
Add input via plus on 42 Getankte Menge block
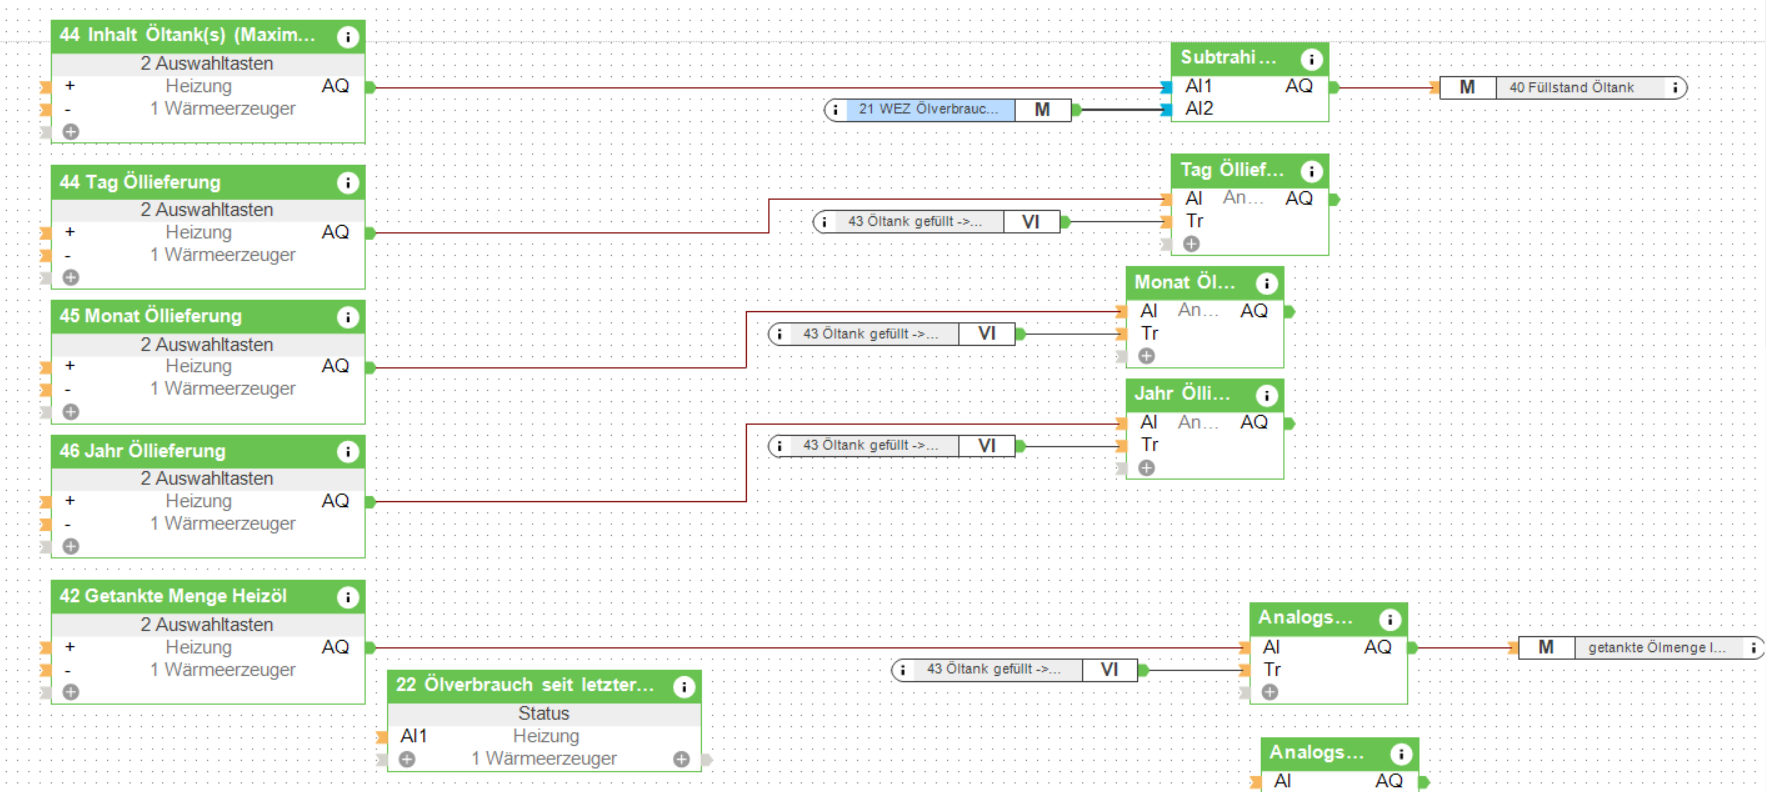pyautogui.click(x=71, y=691)
